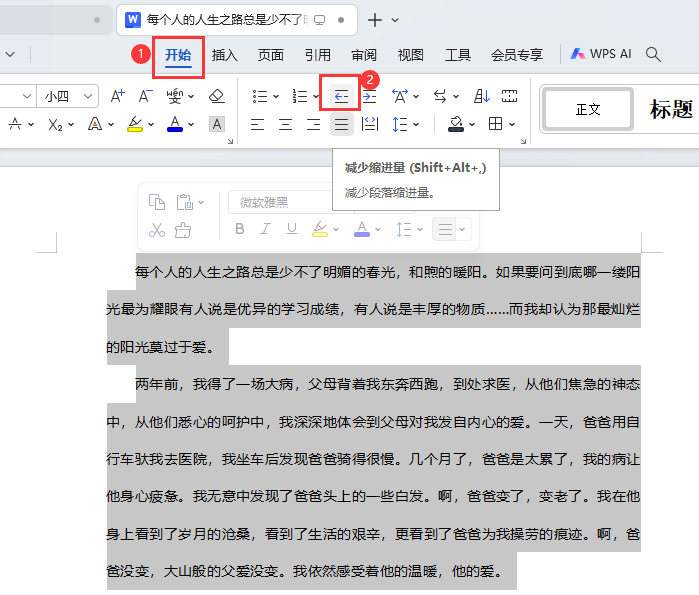This screenshot has width=699, height=595.
Task: Clear formatting with eraser icon
Action: pos(217,96)
